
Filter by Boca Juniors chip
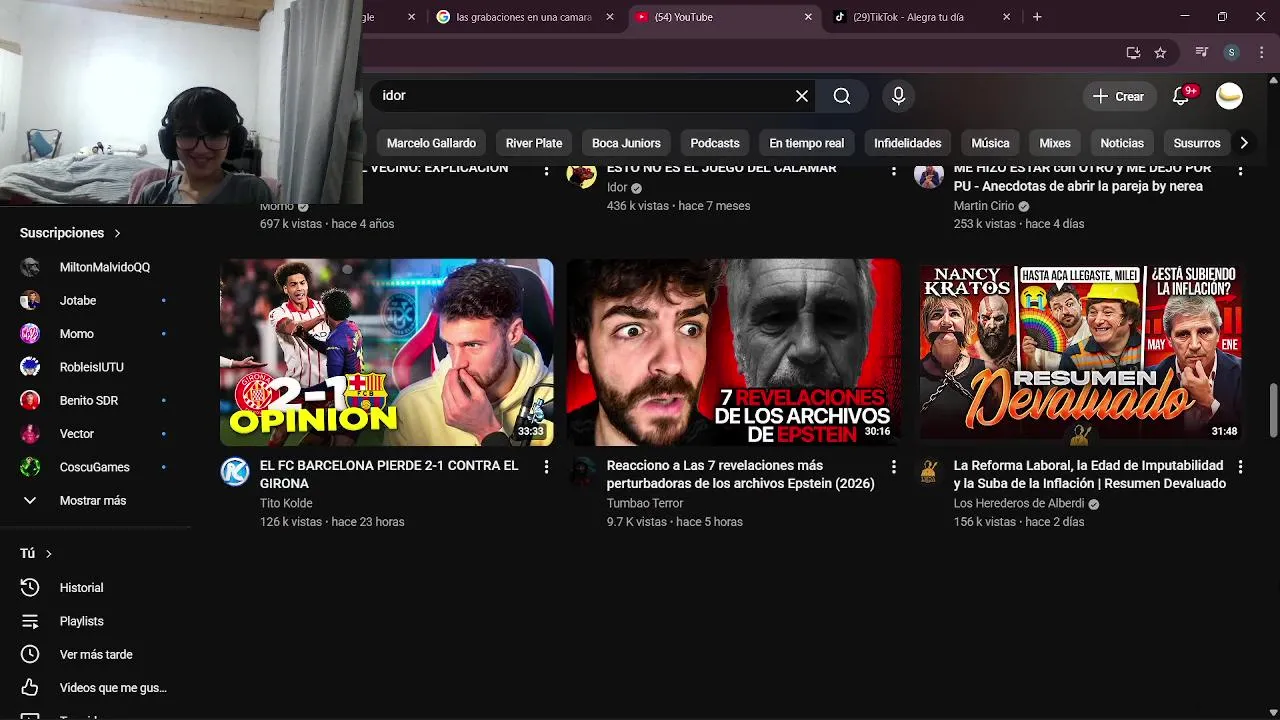626,143
